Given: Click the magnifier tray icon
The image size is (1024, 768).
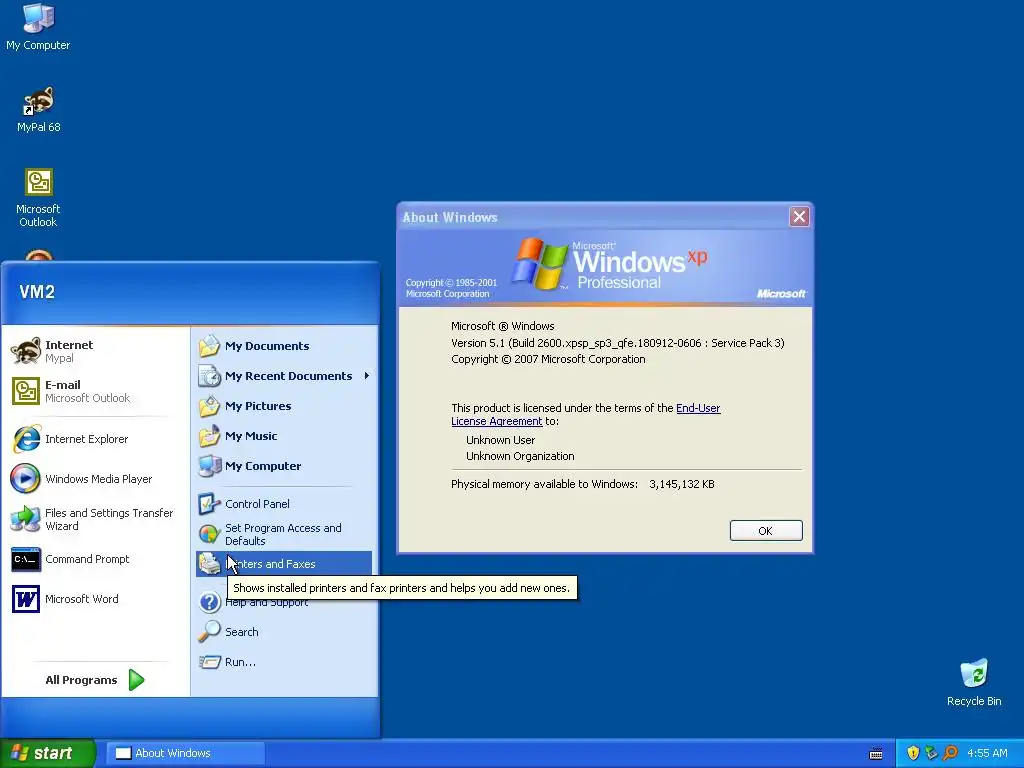Looking at the screenshot, I should click(950, 753).
